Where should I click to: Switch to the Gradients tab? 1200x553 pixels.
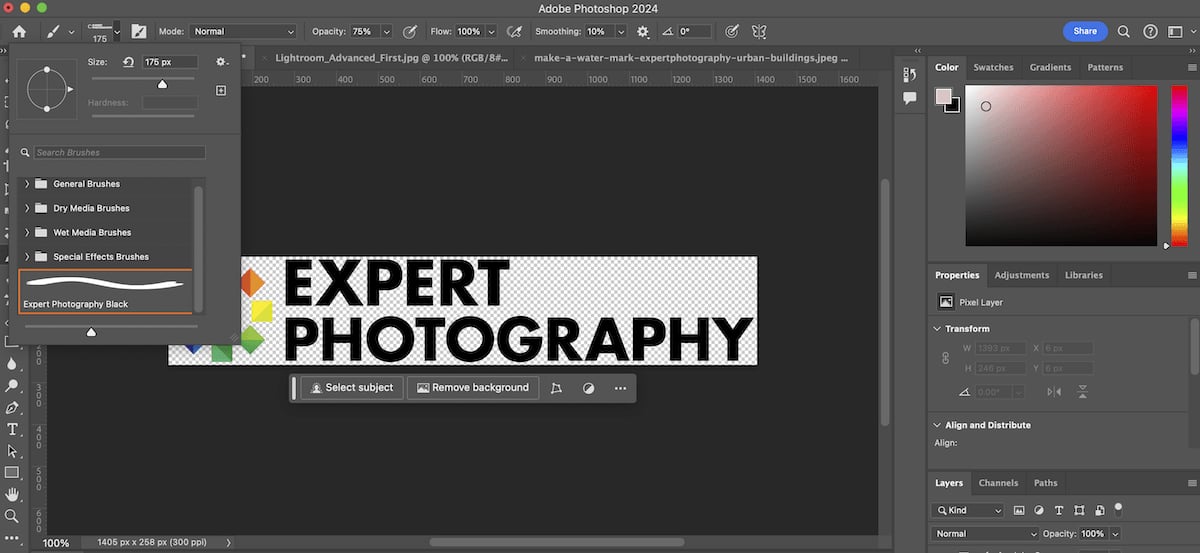click(1051, 67)
